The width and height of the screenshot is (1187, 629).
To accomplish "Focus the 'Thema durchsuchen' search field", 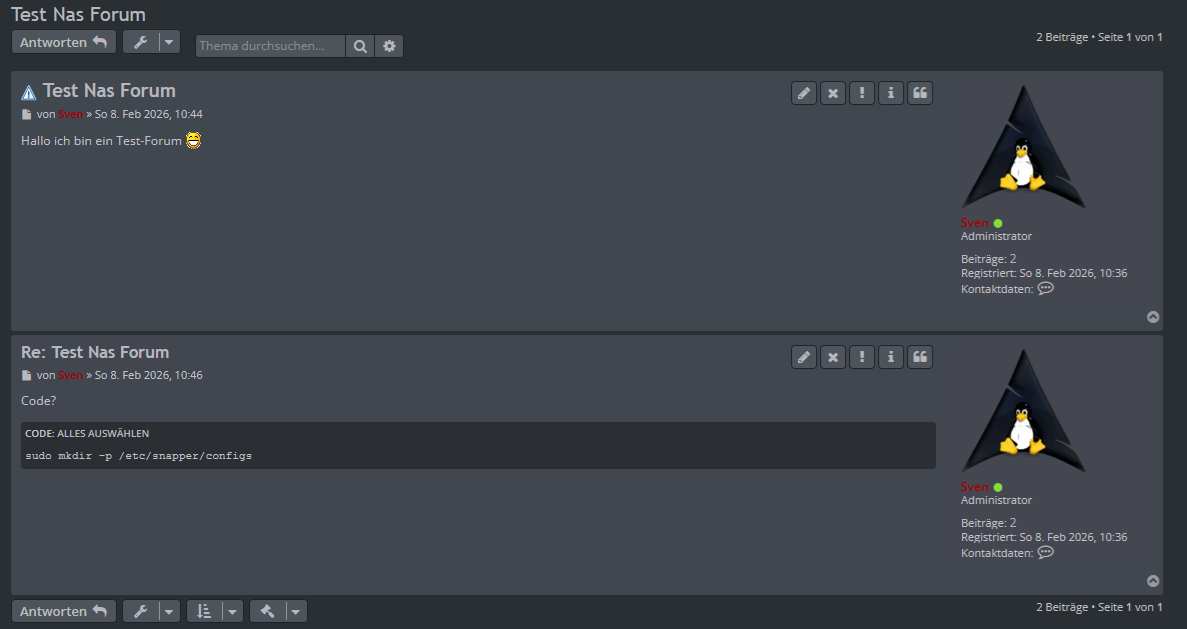I will [x=270, y=46].
